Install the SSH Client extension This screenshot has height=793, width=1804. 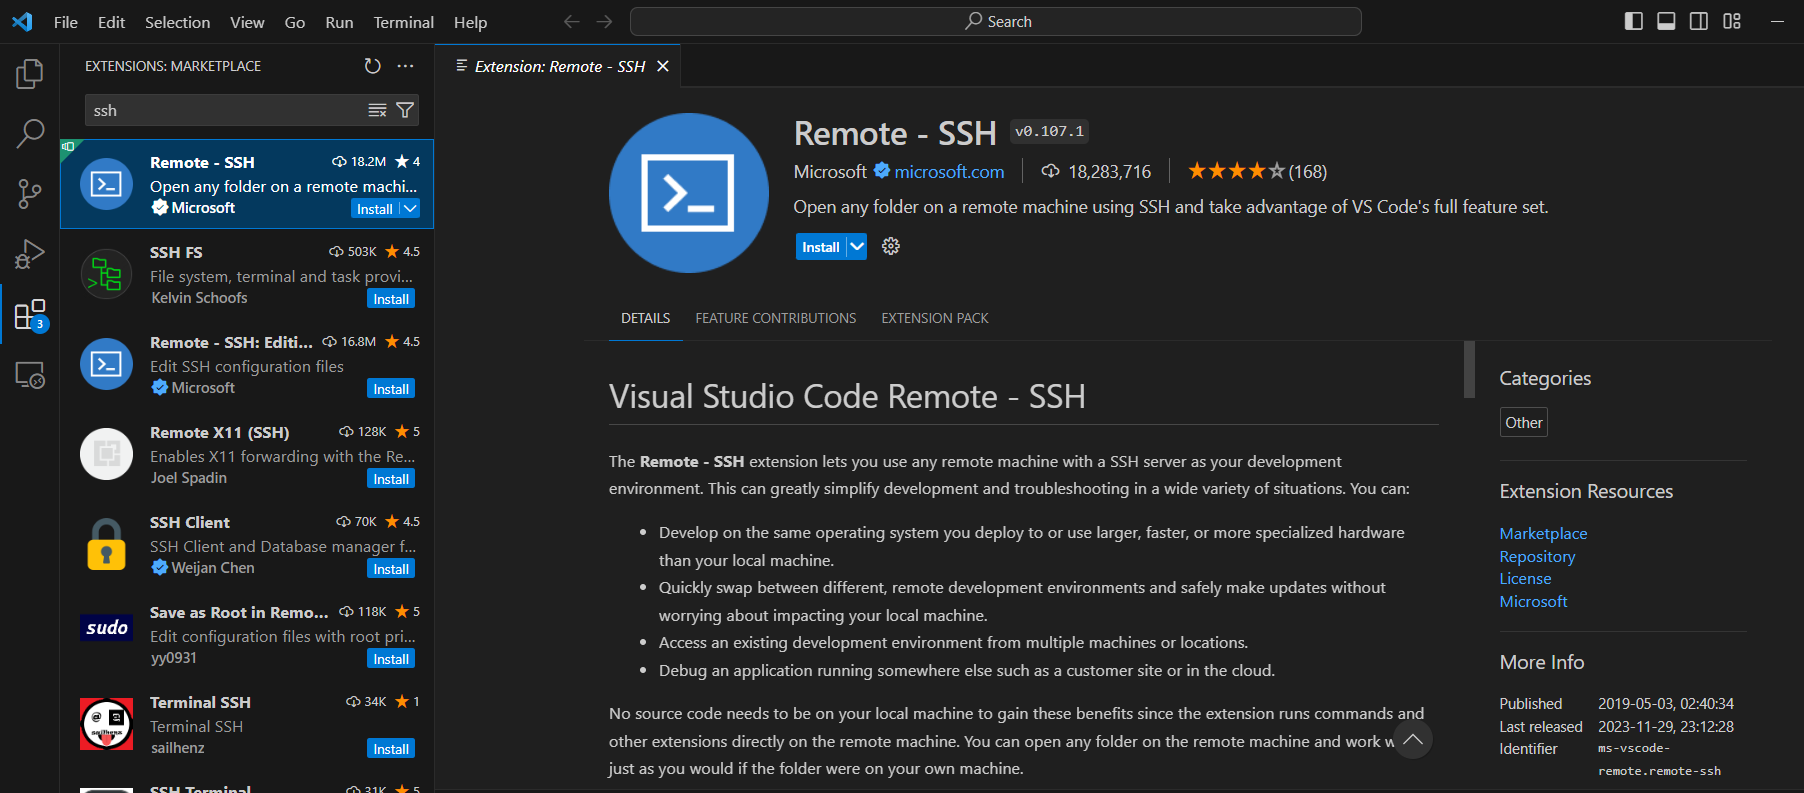tap(391, 568)
